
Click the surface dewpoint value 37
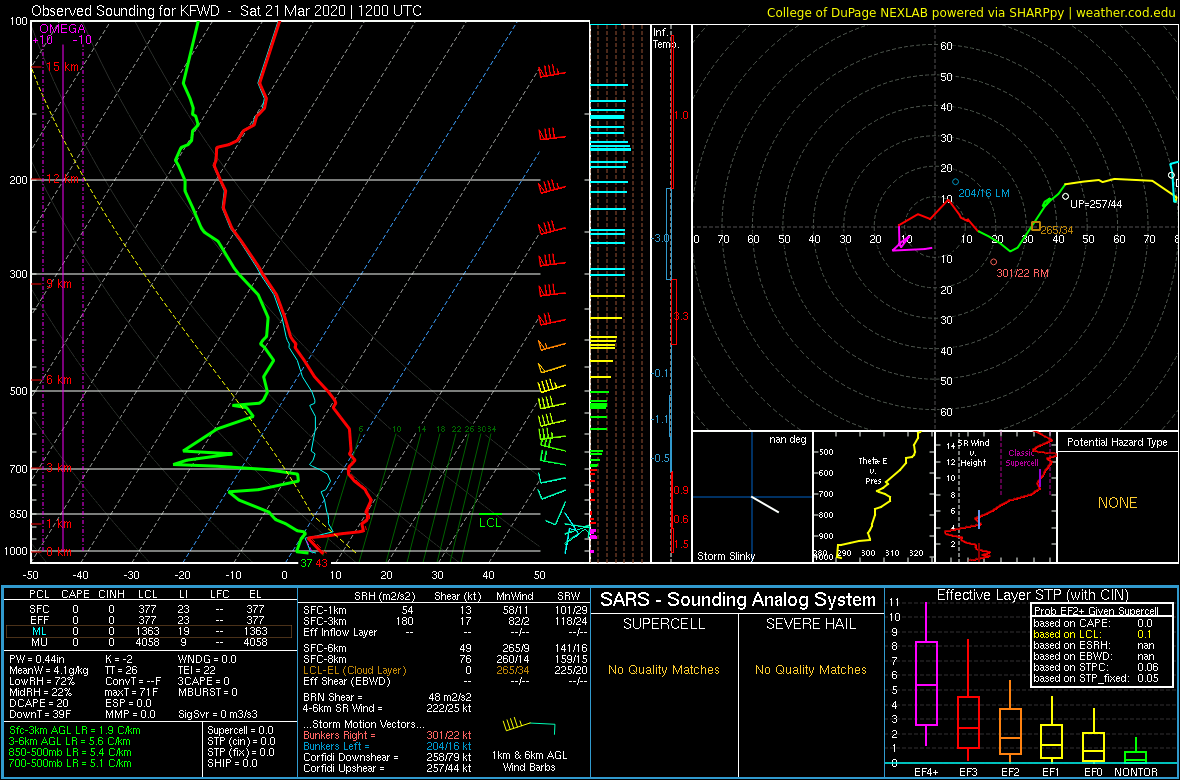306,562
